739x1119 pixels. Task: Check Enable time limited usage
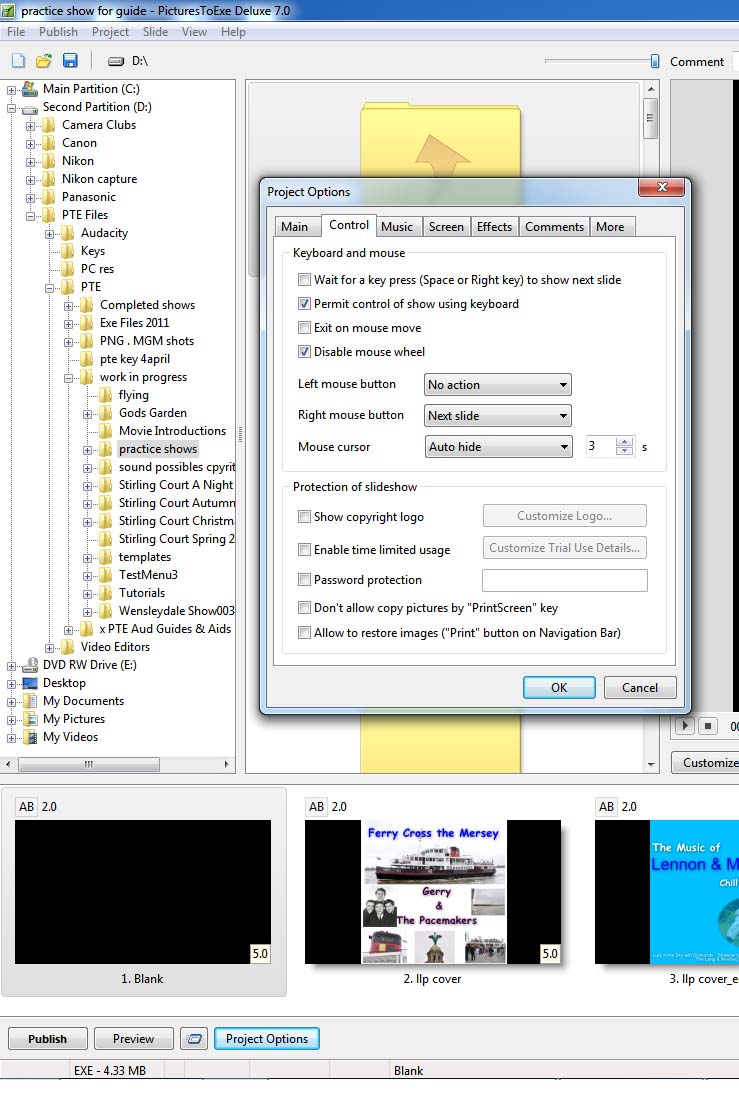(305, 550)
